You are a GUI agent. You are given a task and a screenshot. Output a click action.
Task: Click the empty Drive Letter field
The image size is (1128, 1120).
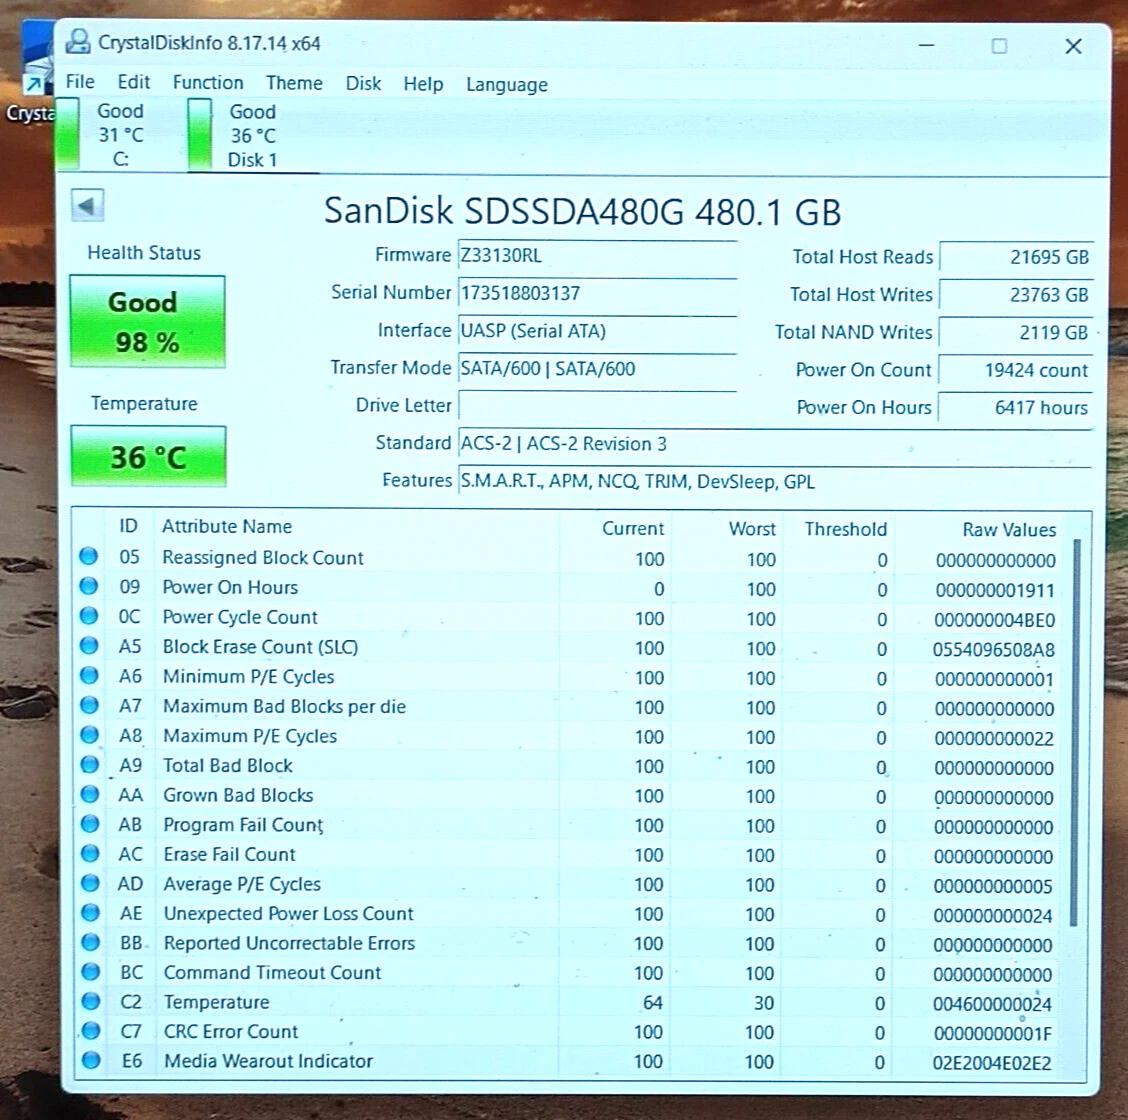coord(597,406)
